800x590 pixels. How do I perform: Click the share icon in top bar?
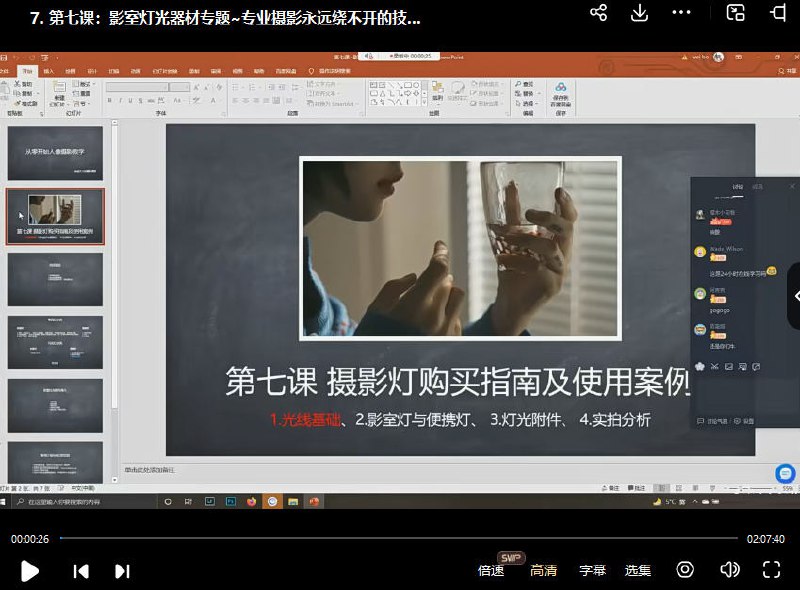[598, 13]
